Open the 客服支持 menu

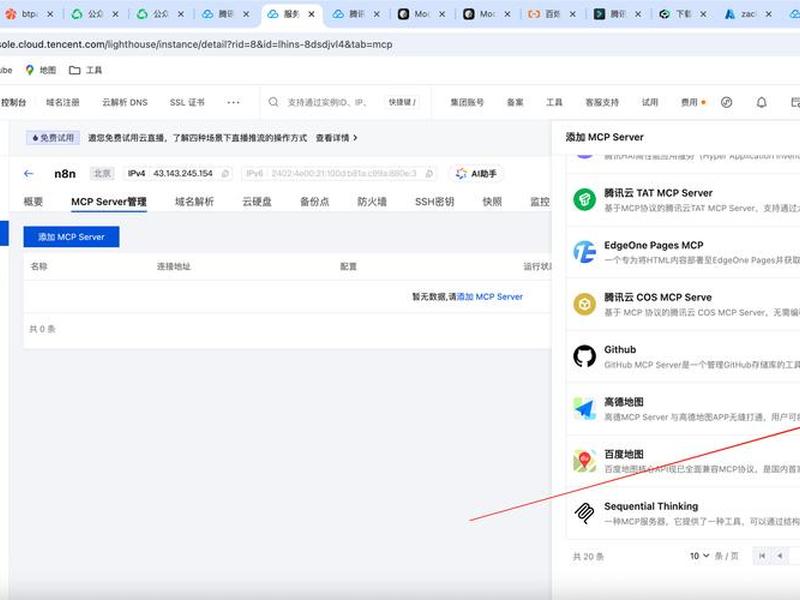(602, 103)
